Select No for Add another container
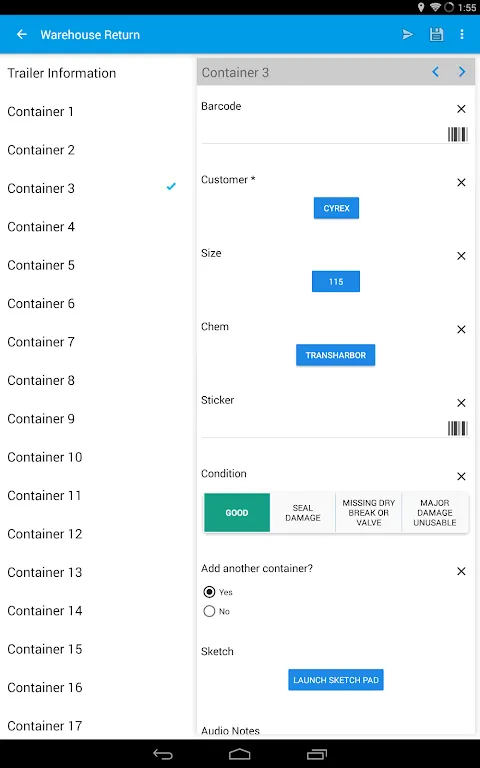Screen dimensions: 480x768 click(209, 611)
